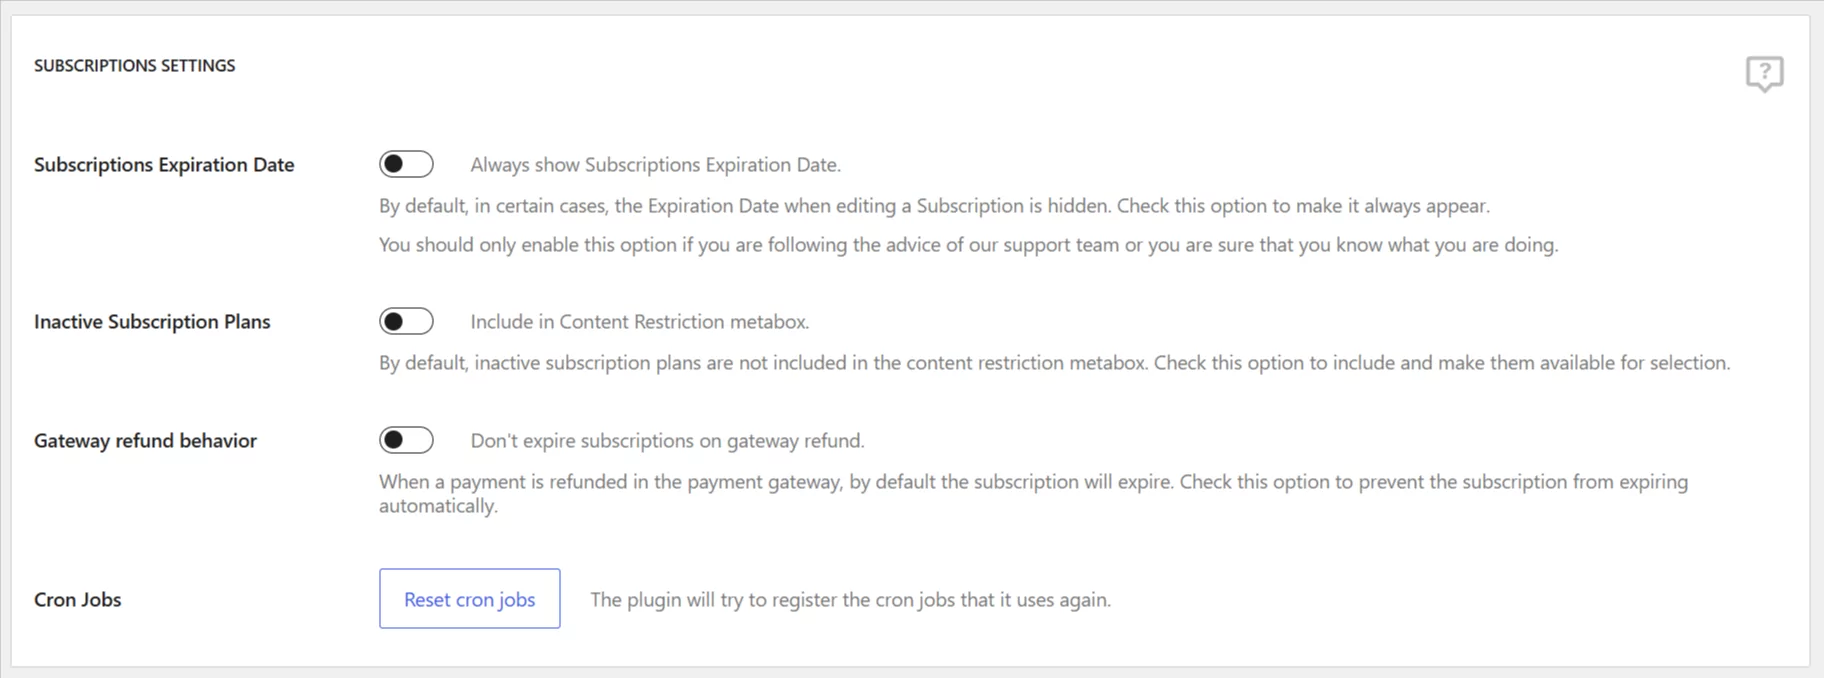
Task: Enable the Subscriptions Expiration Date toggle
Action: coord(406,164)
